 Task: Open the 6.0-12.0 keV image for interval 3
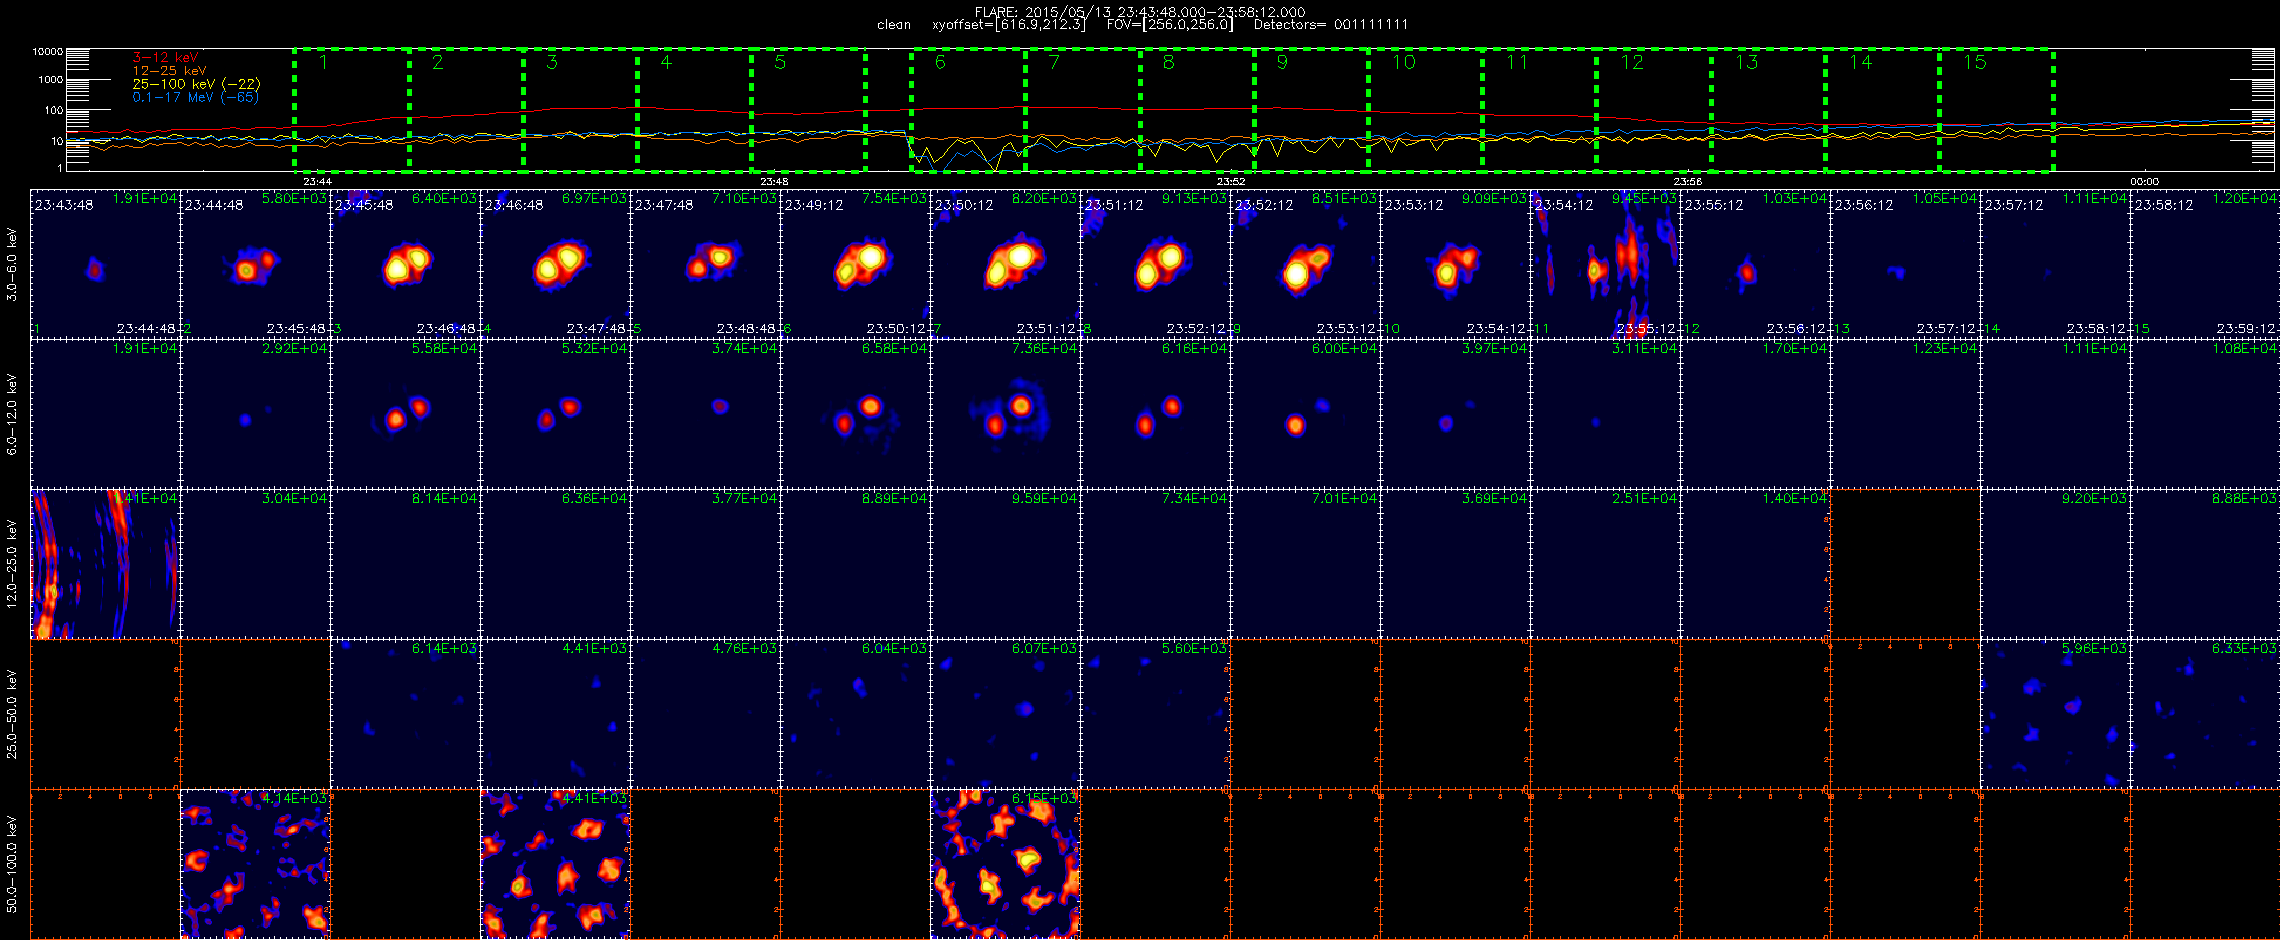point(405,414)
